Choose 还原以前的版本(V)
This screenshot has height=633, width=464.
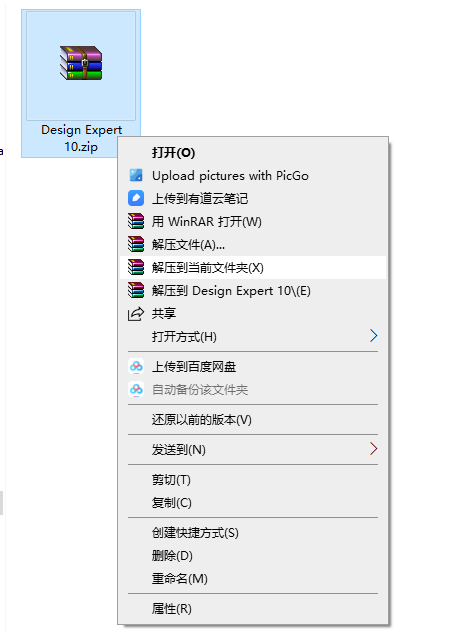pos(253,420)
